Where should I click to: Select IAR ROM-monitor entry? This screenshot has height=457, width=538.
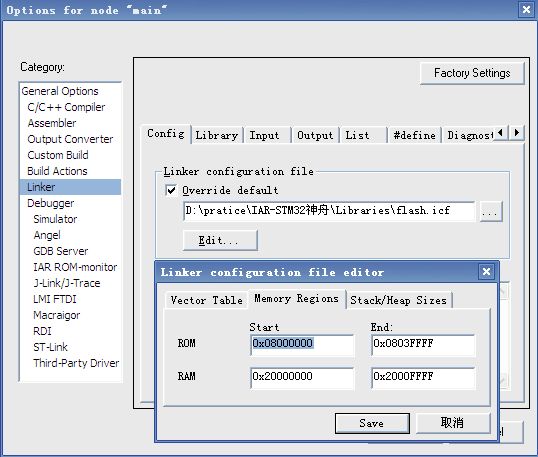point(75,267)
